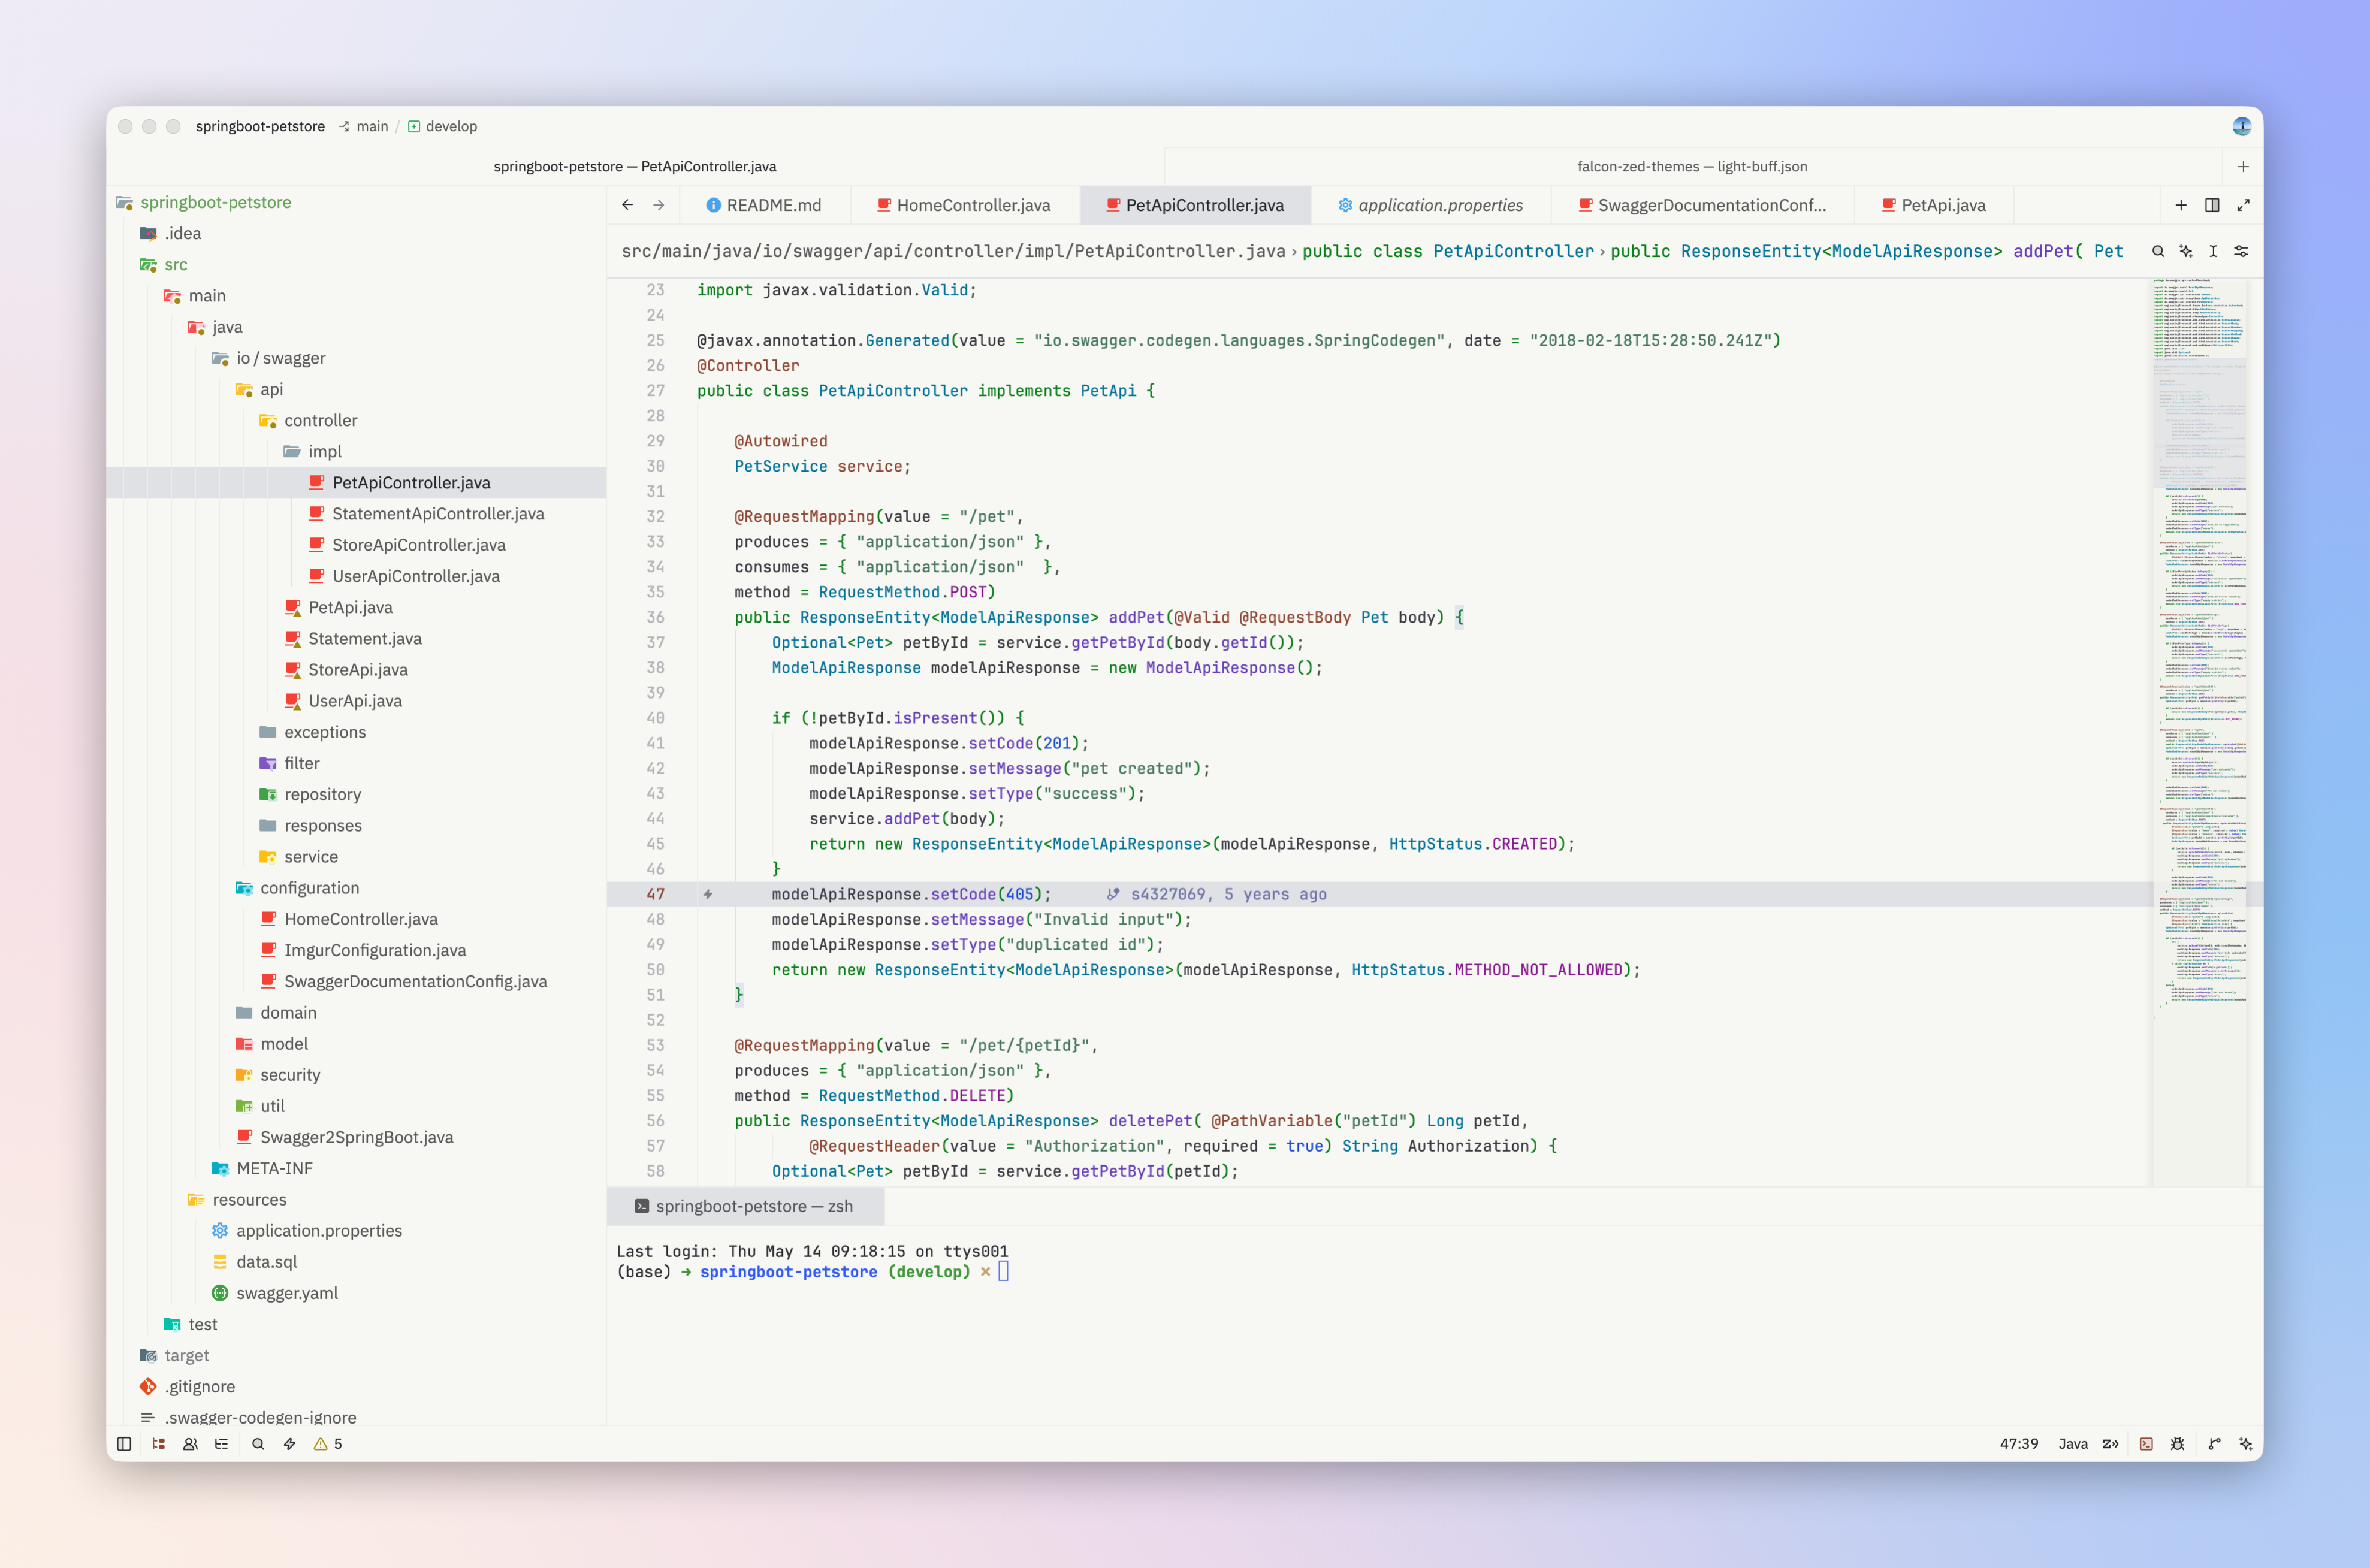Open the debugger bug icon
The image size is (2370, 1568).
pos(2177,1444)
